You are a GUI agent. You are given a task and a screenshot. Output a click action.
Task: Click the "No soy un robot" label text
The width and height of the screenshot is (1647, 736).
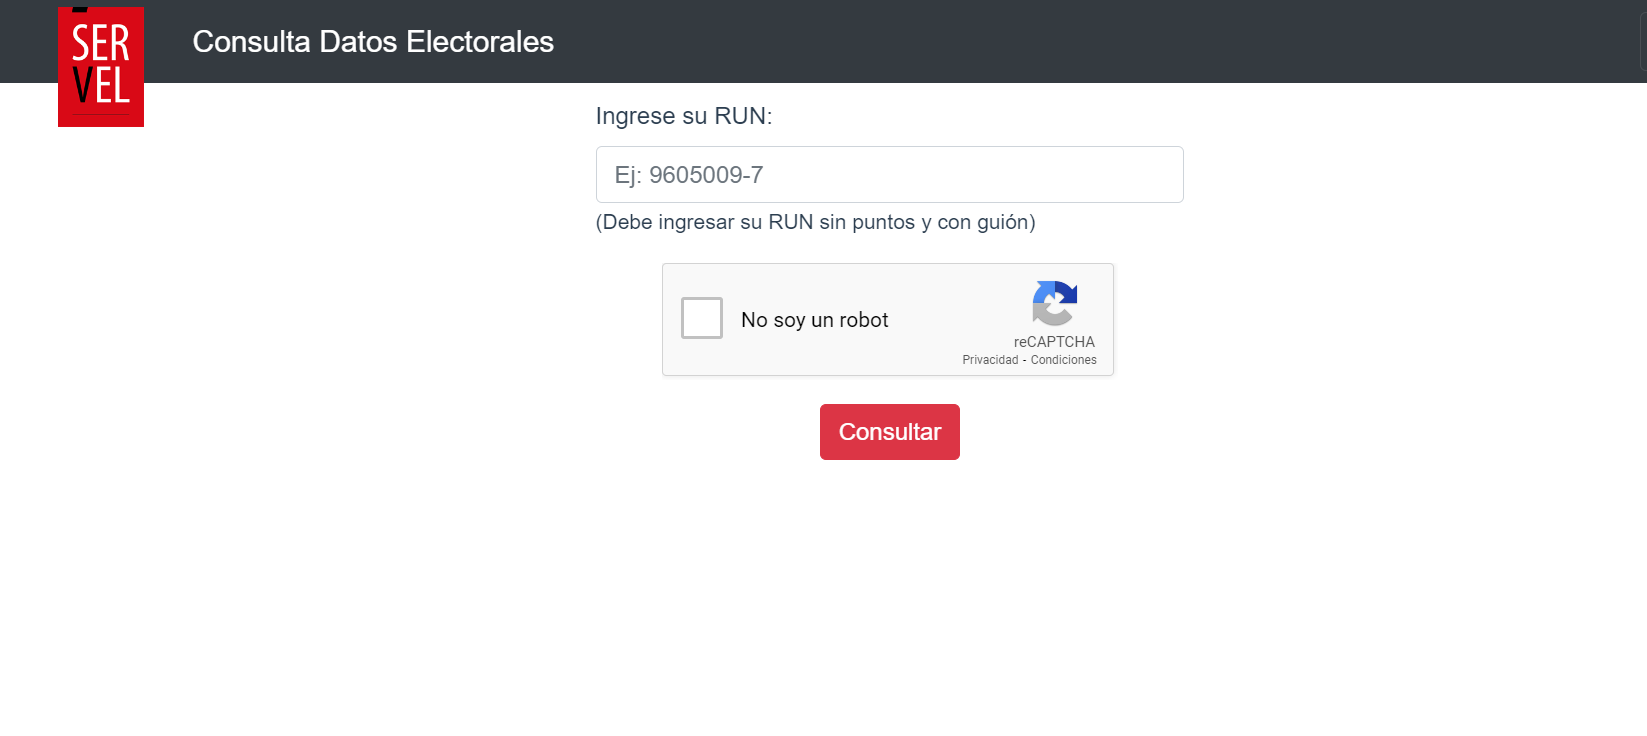tap(814, 320)
